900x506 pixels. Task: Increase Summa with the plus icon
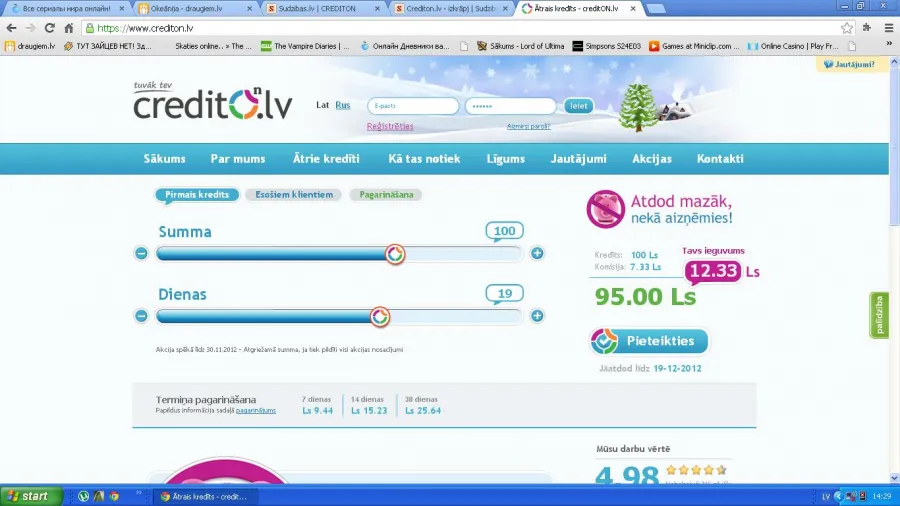coord(537,253)
